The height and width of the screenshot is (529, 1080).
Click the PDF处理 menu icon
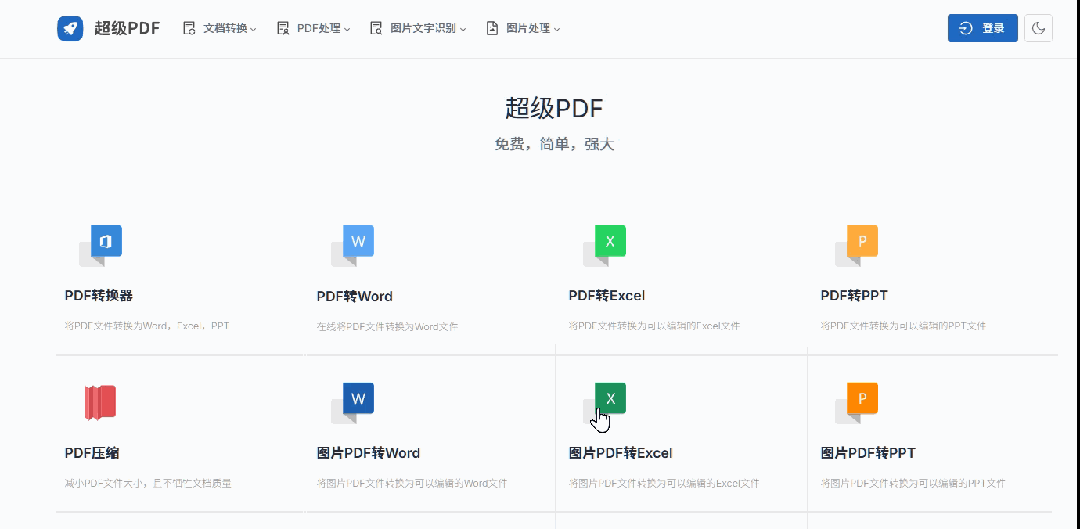point(282,28)
